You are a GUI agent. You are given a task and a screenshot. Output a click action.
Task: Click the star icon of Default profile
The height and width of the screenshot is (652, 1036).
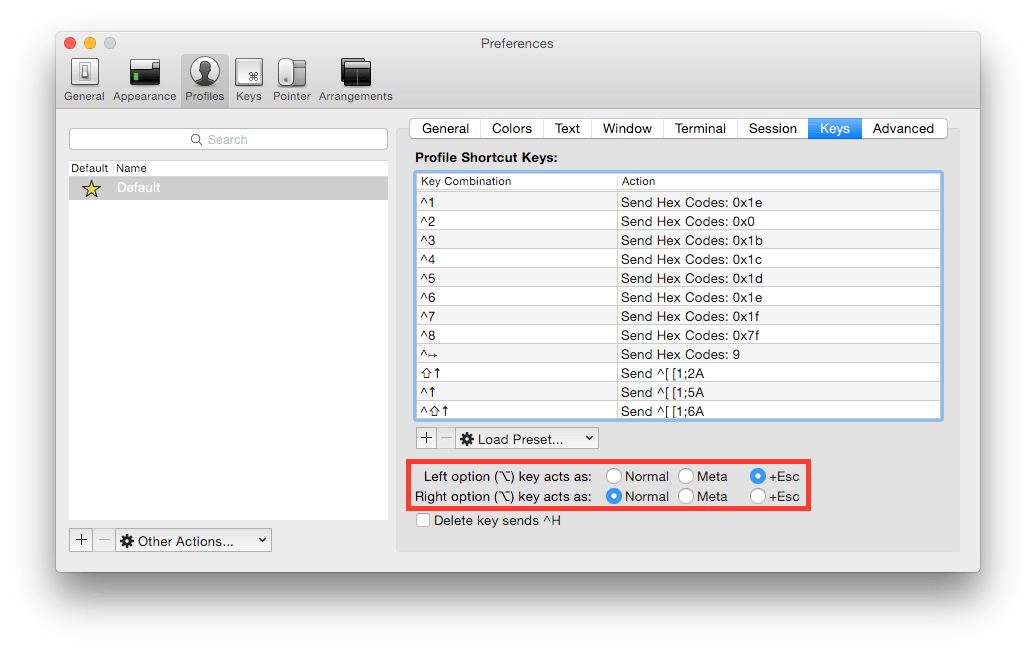pyautogui.click(x=91, y=188)
